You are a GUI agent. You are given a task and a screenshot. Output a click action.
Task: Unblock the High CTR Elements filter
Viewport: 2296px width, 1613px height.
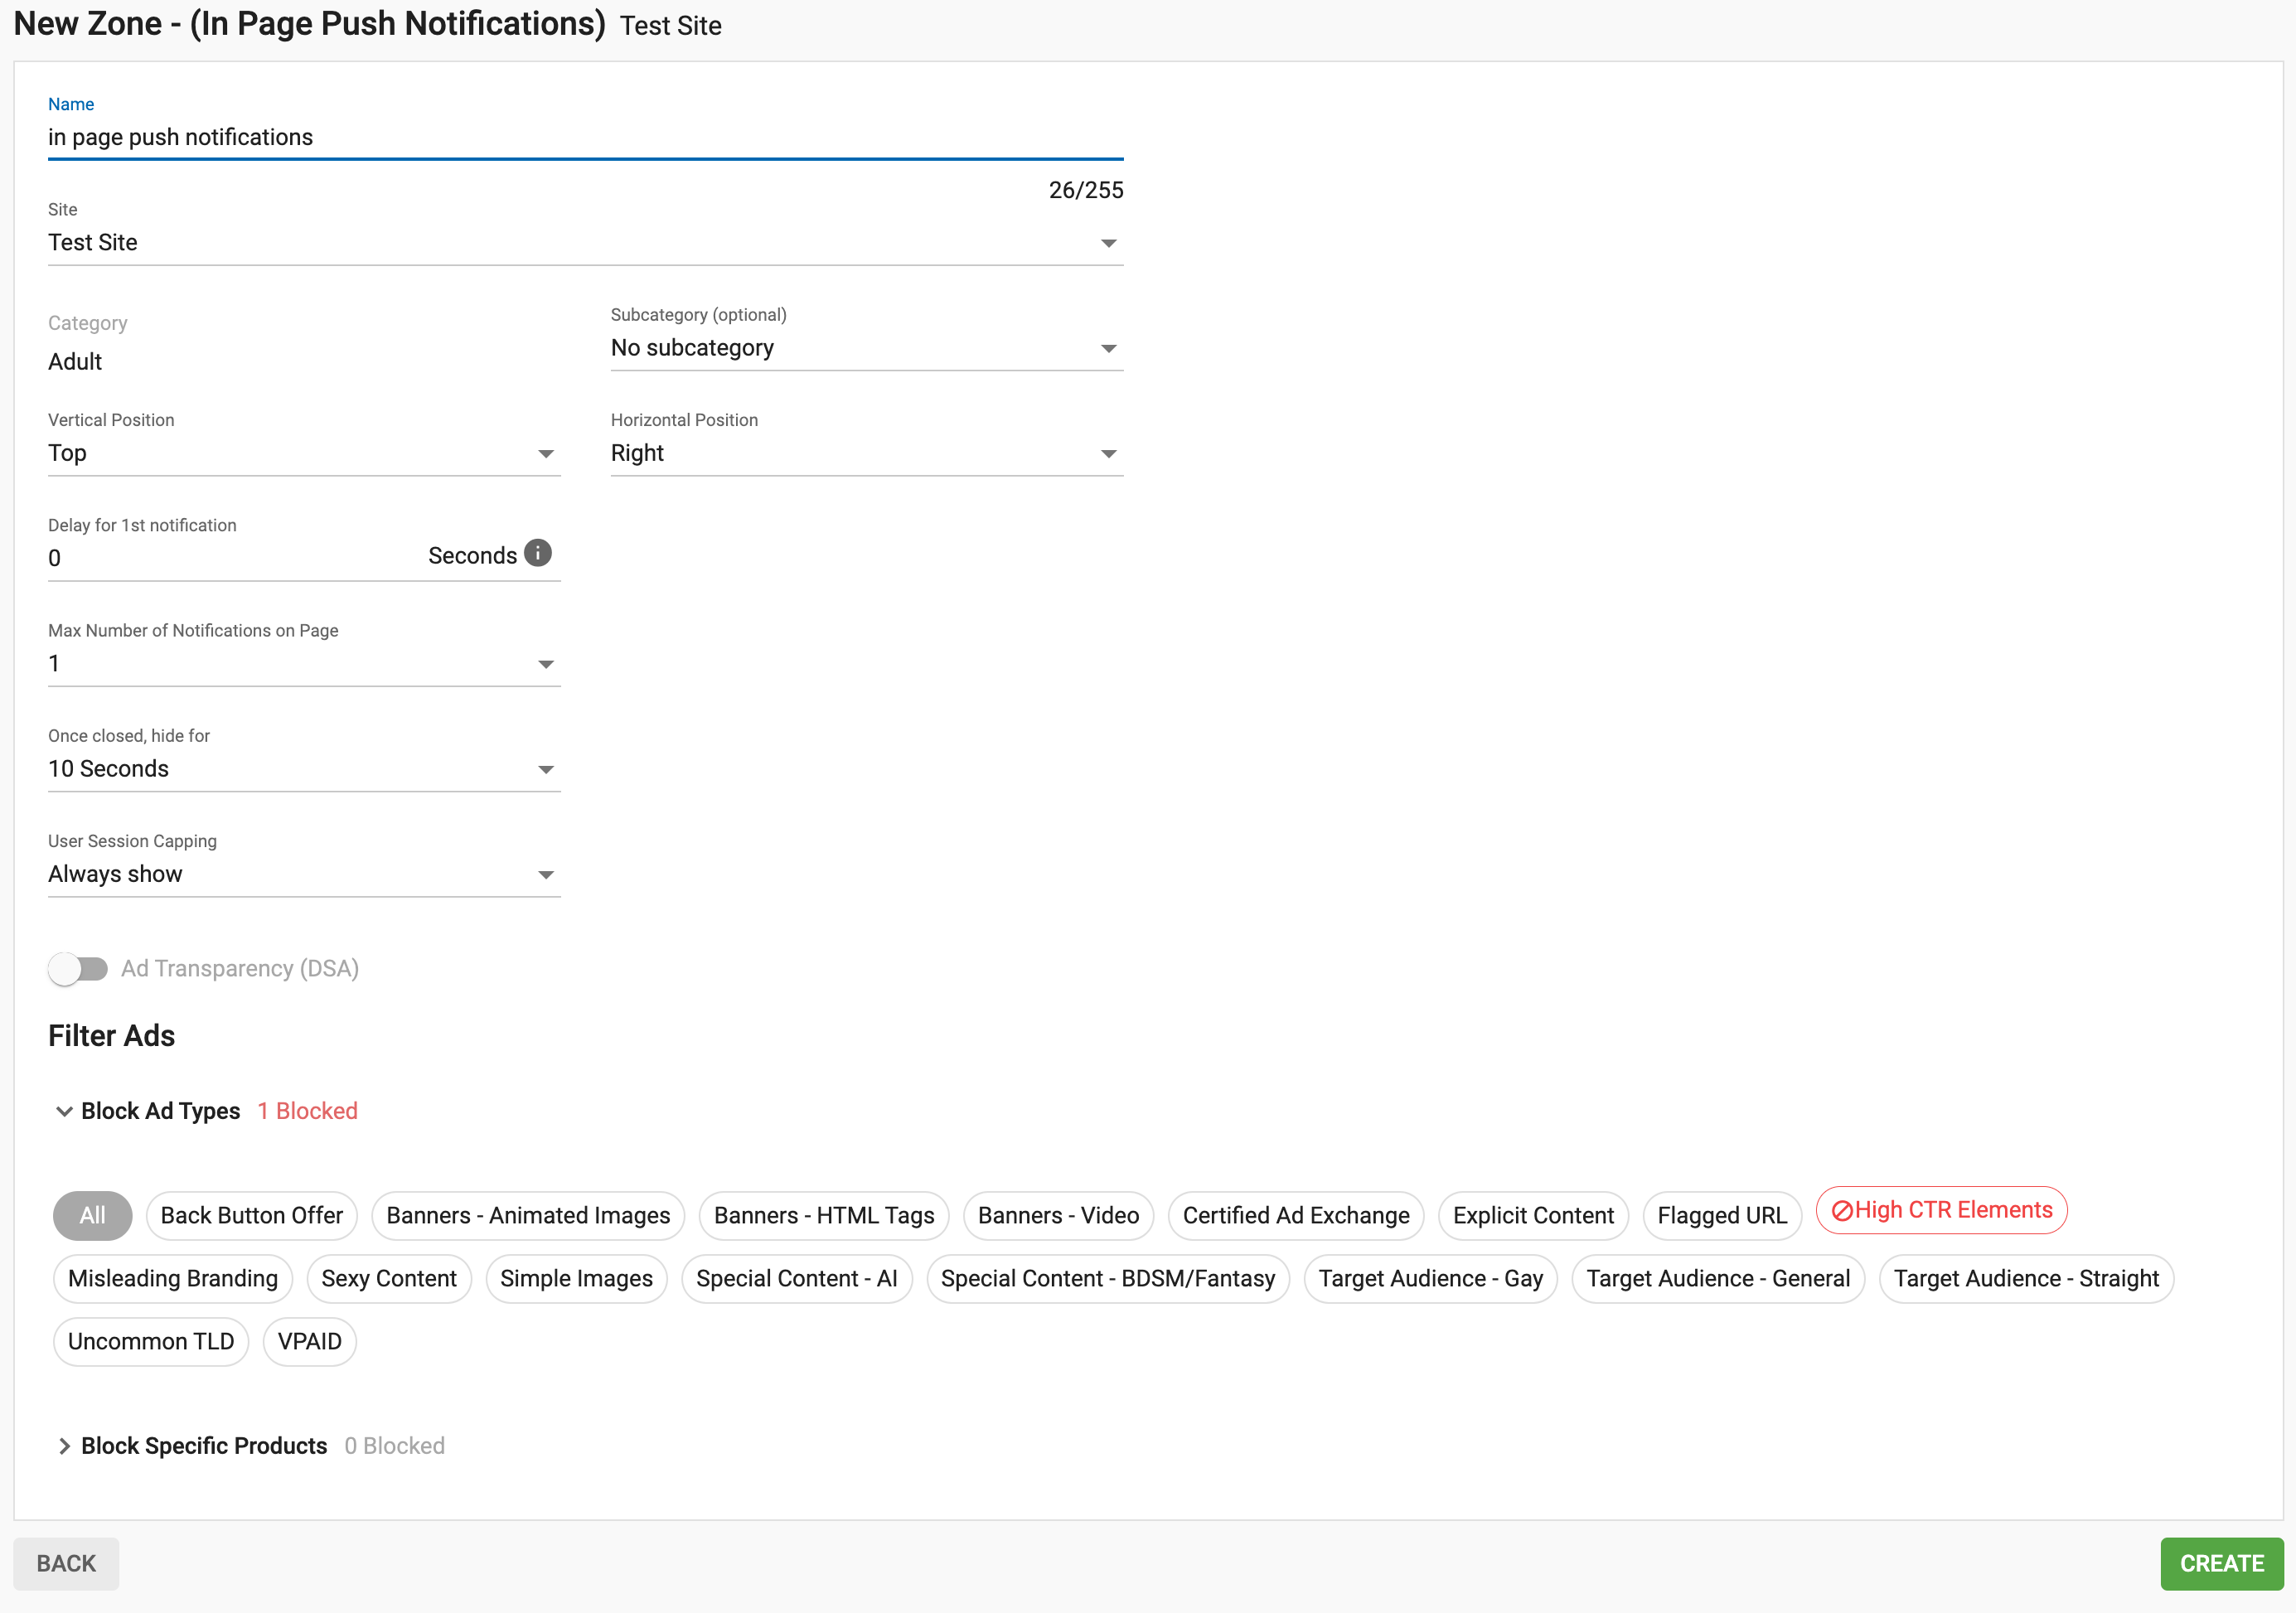point(1941,1210)
